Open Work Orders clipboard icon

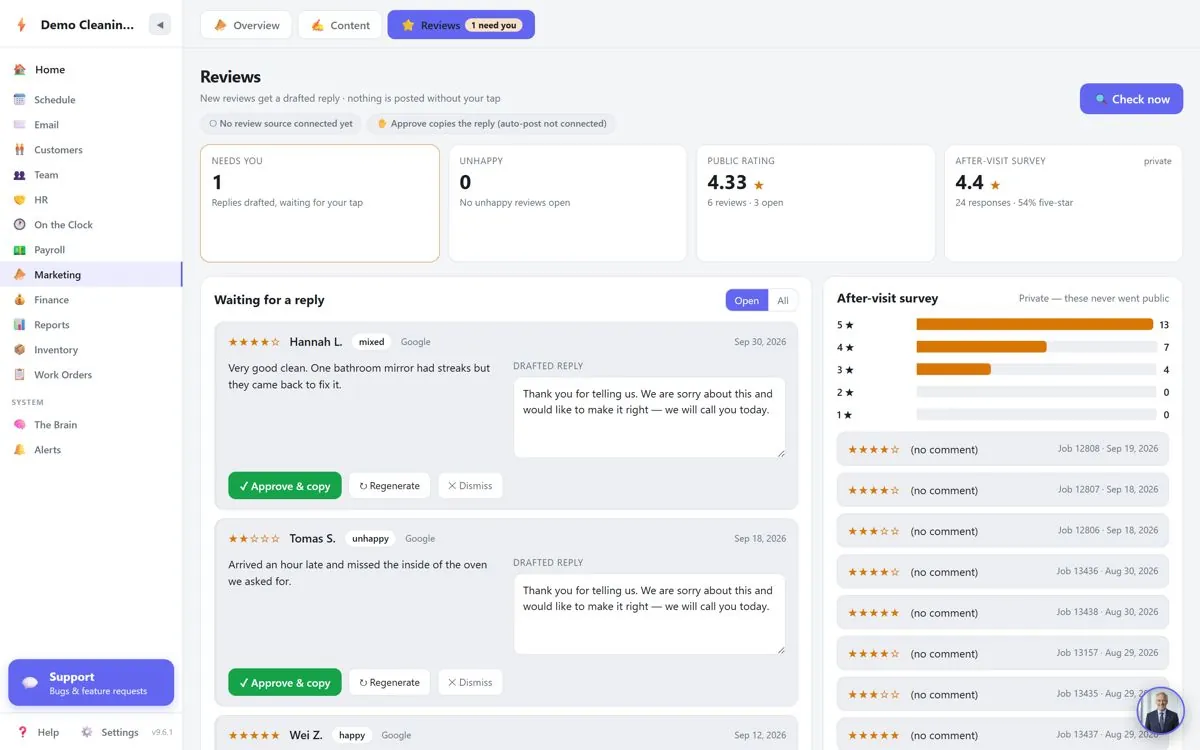coord(19,375)
